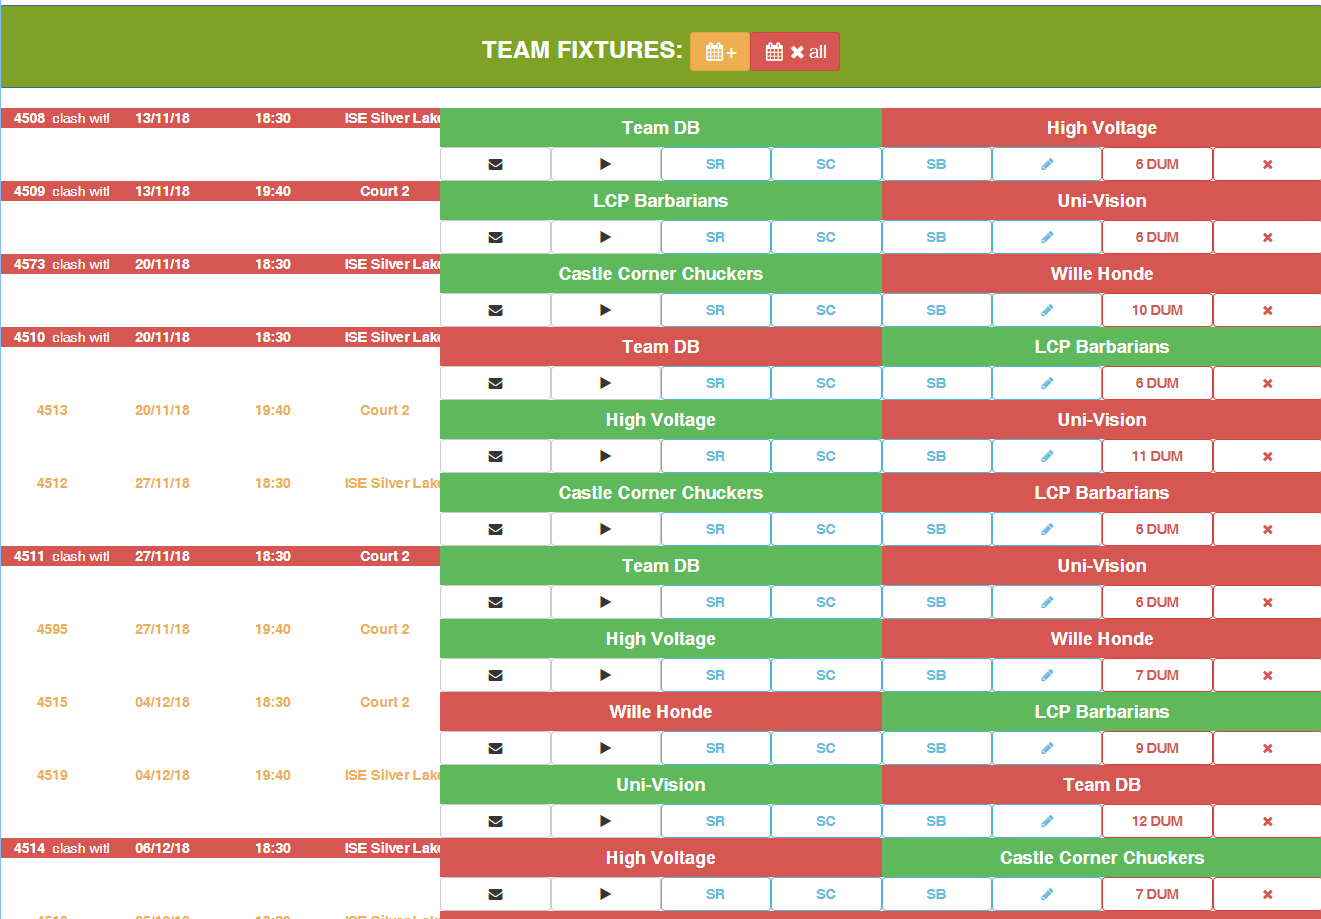Delete the Team DB vs LCP Barbarians fixture

[x=1267, y=382]
